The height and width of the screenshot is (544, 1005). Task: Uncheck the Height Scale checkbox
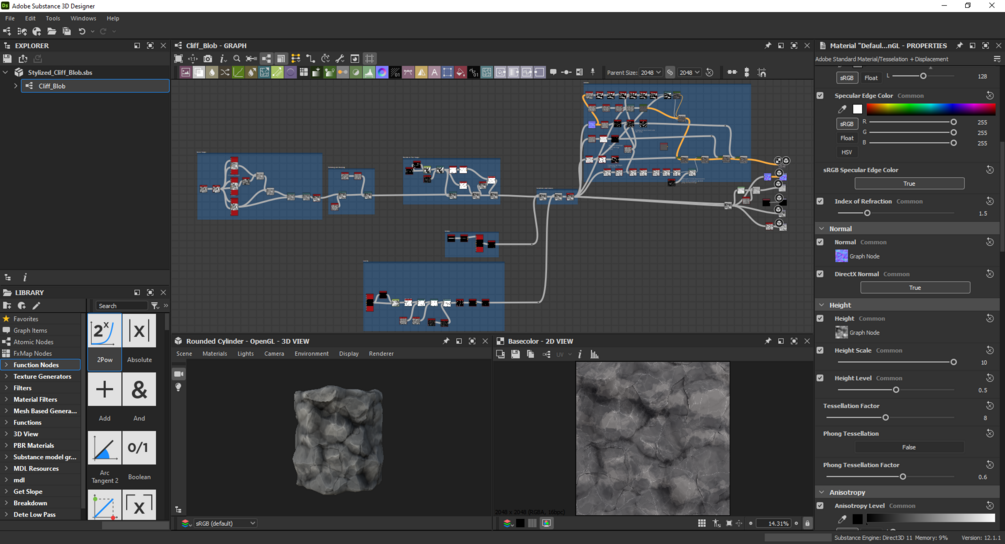click(820, 350)
